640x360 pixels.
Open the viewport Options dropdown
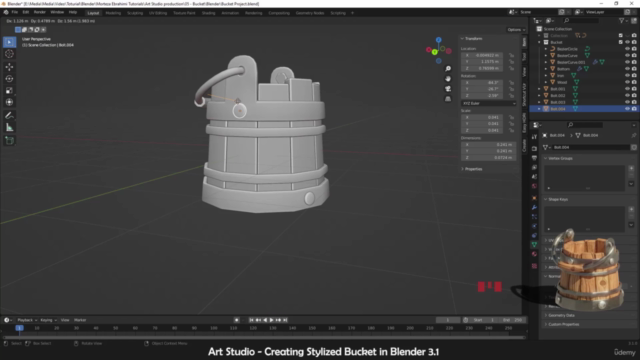[516, 30]
